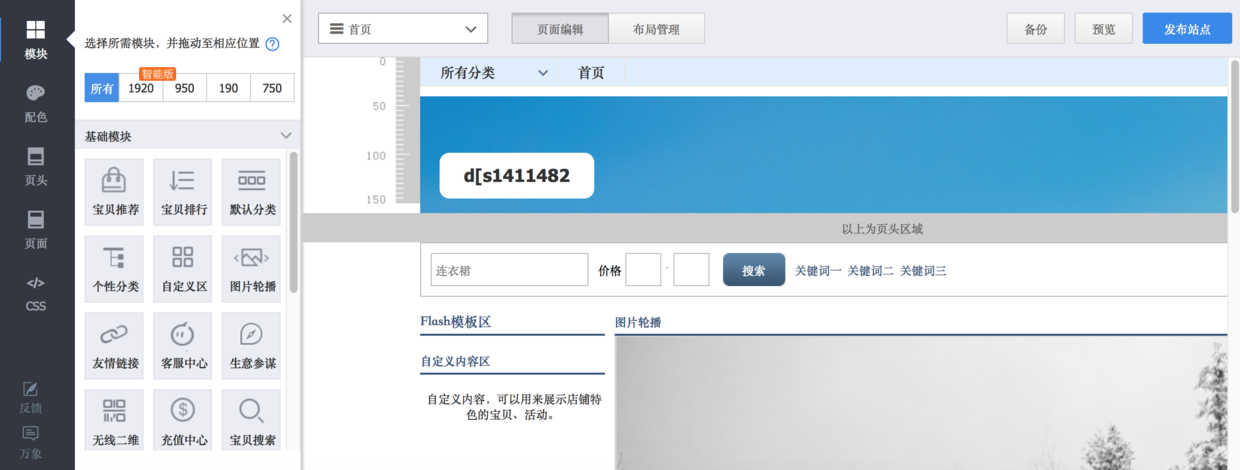Open the 配色 color scheme panel
Screen dimensions: 1240x470
tap(36, 103)
